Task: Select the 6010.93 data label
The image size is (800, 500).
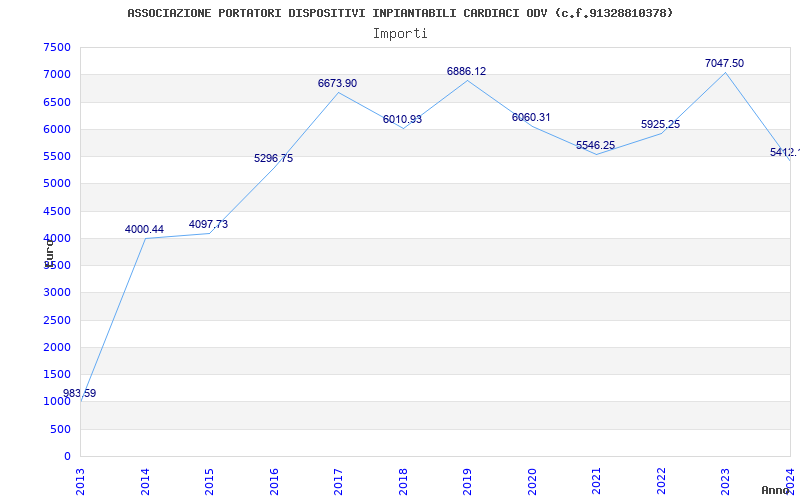Action: pyautogui.click(x=402, y=120)
